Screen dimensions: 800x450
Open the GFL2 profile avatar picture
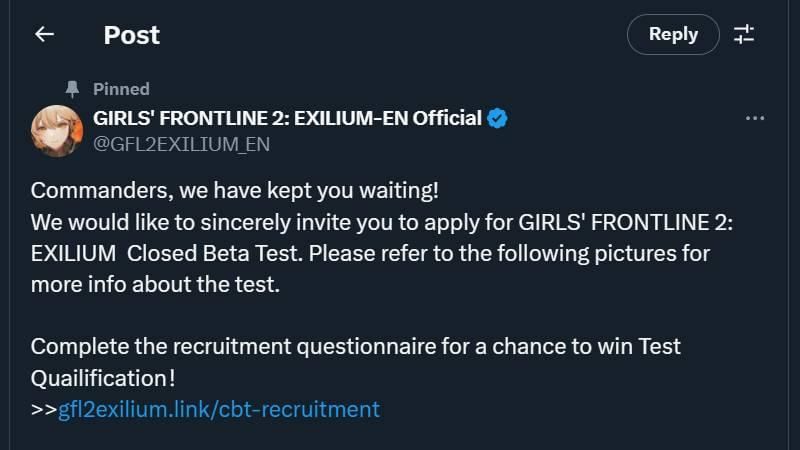[55, 130]
